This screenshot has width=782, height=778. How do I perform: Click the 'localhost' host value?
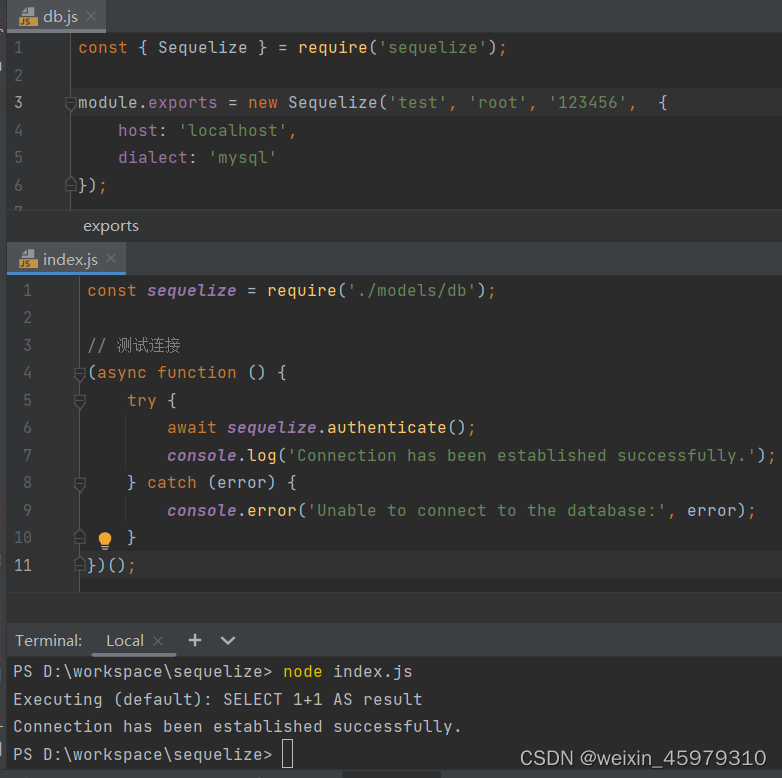point(233,131)
